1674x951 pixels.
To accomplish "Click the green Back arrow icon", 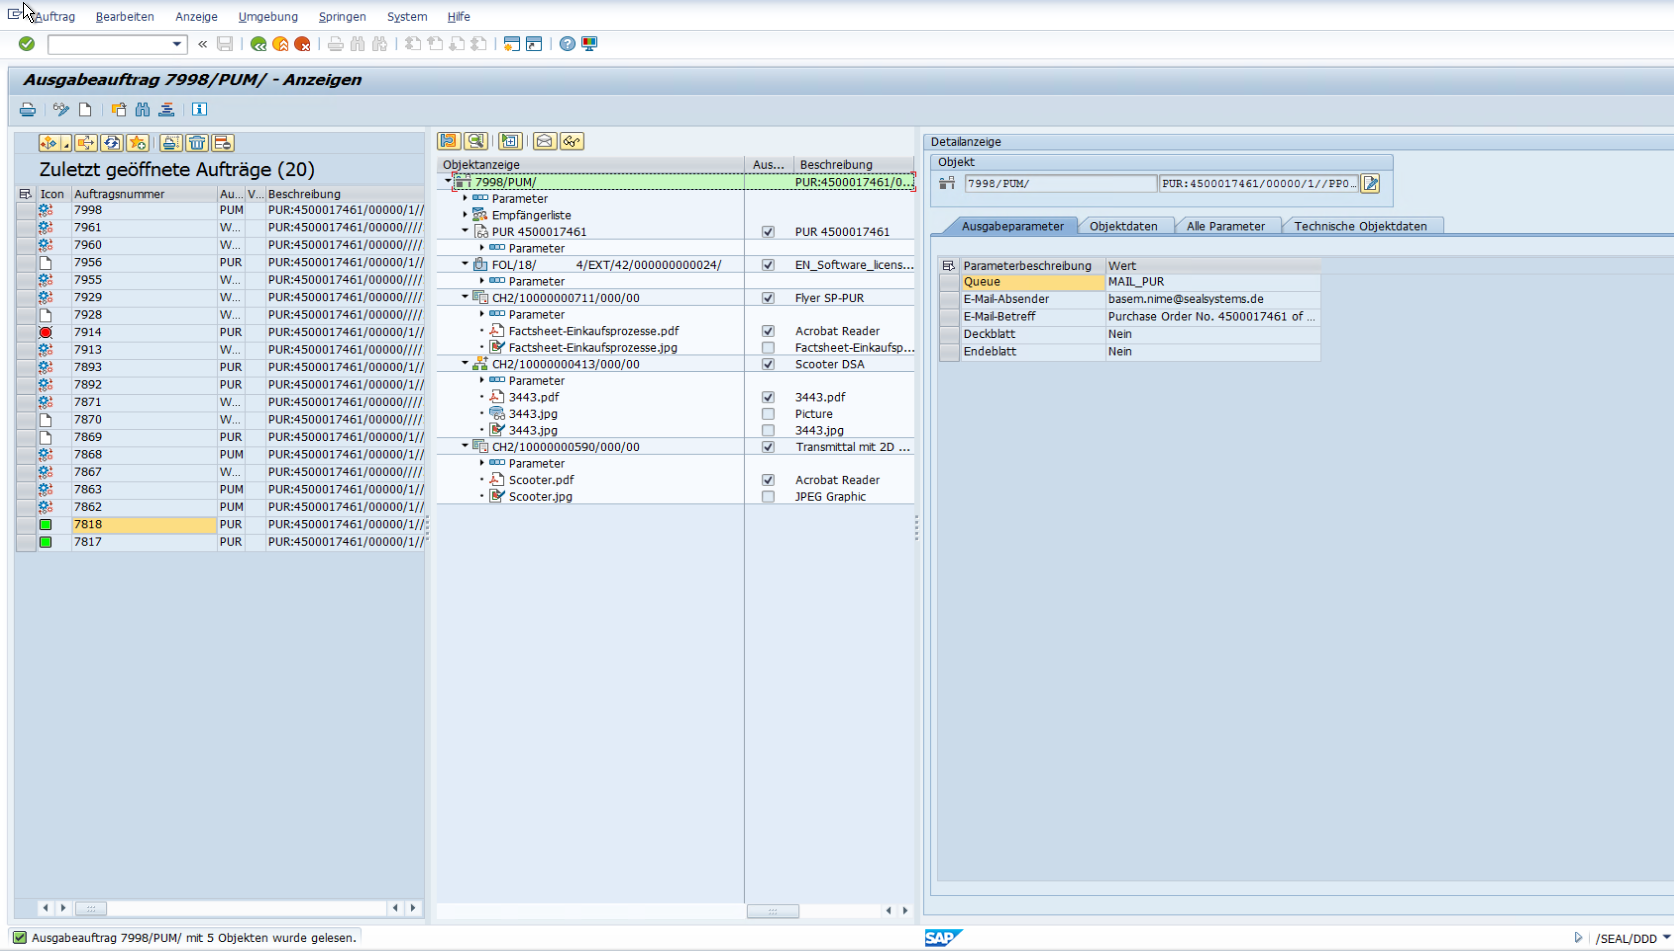I will coord(258,44).
